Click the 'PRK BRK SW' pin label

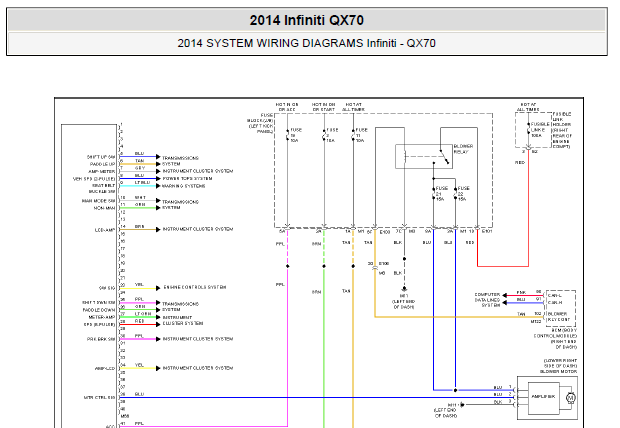tap(101, 339)
